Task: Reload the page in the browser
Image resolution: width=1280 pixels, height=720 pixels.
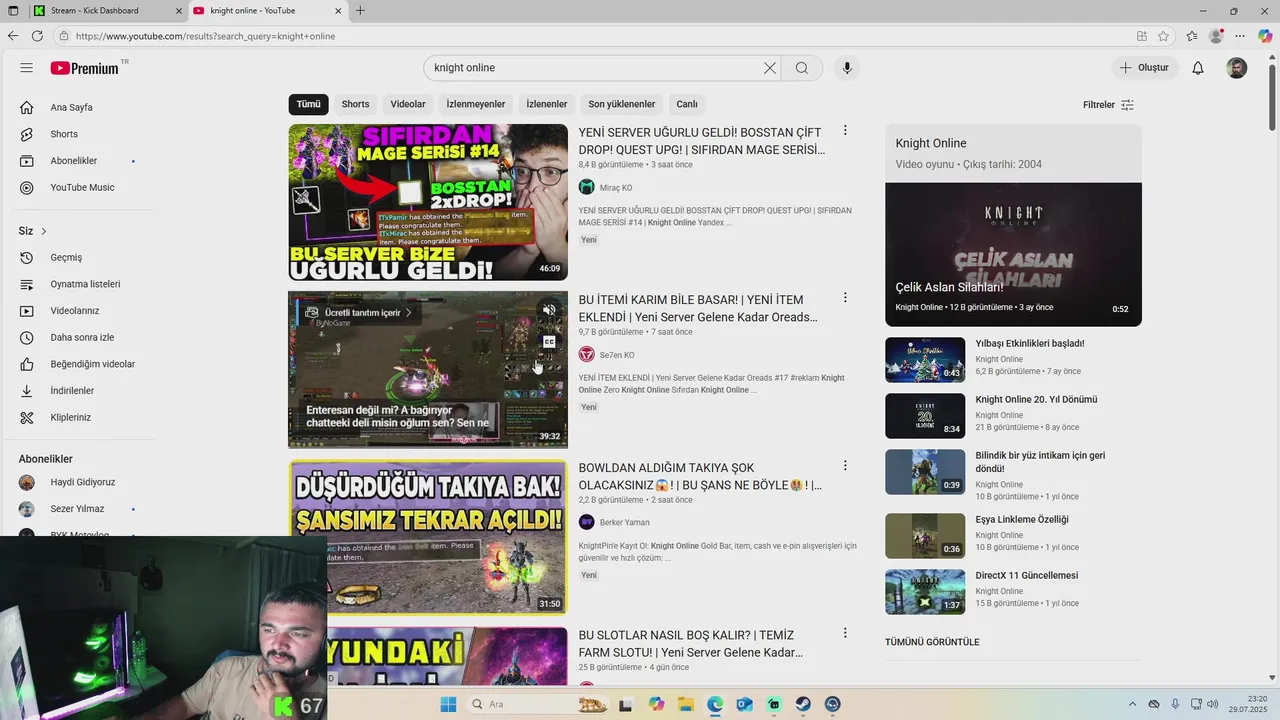Action: point(37,36)
